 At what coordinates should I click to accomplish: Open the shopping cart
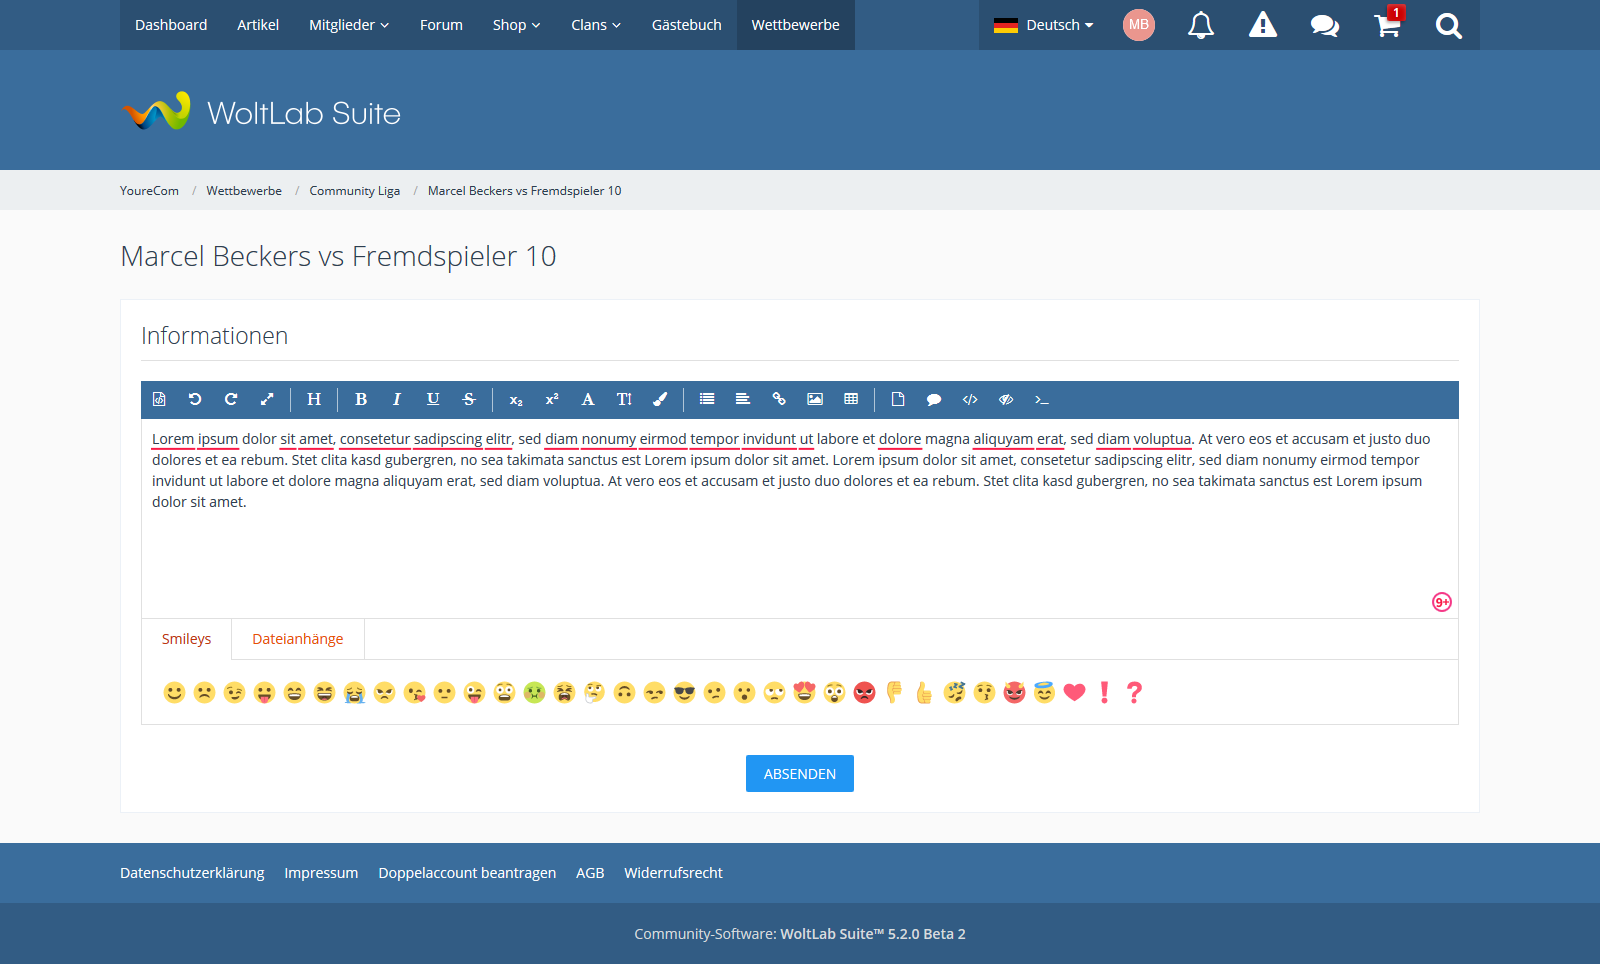click(x=1387, y=25)
